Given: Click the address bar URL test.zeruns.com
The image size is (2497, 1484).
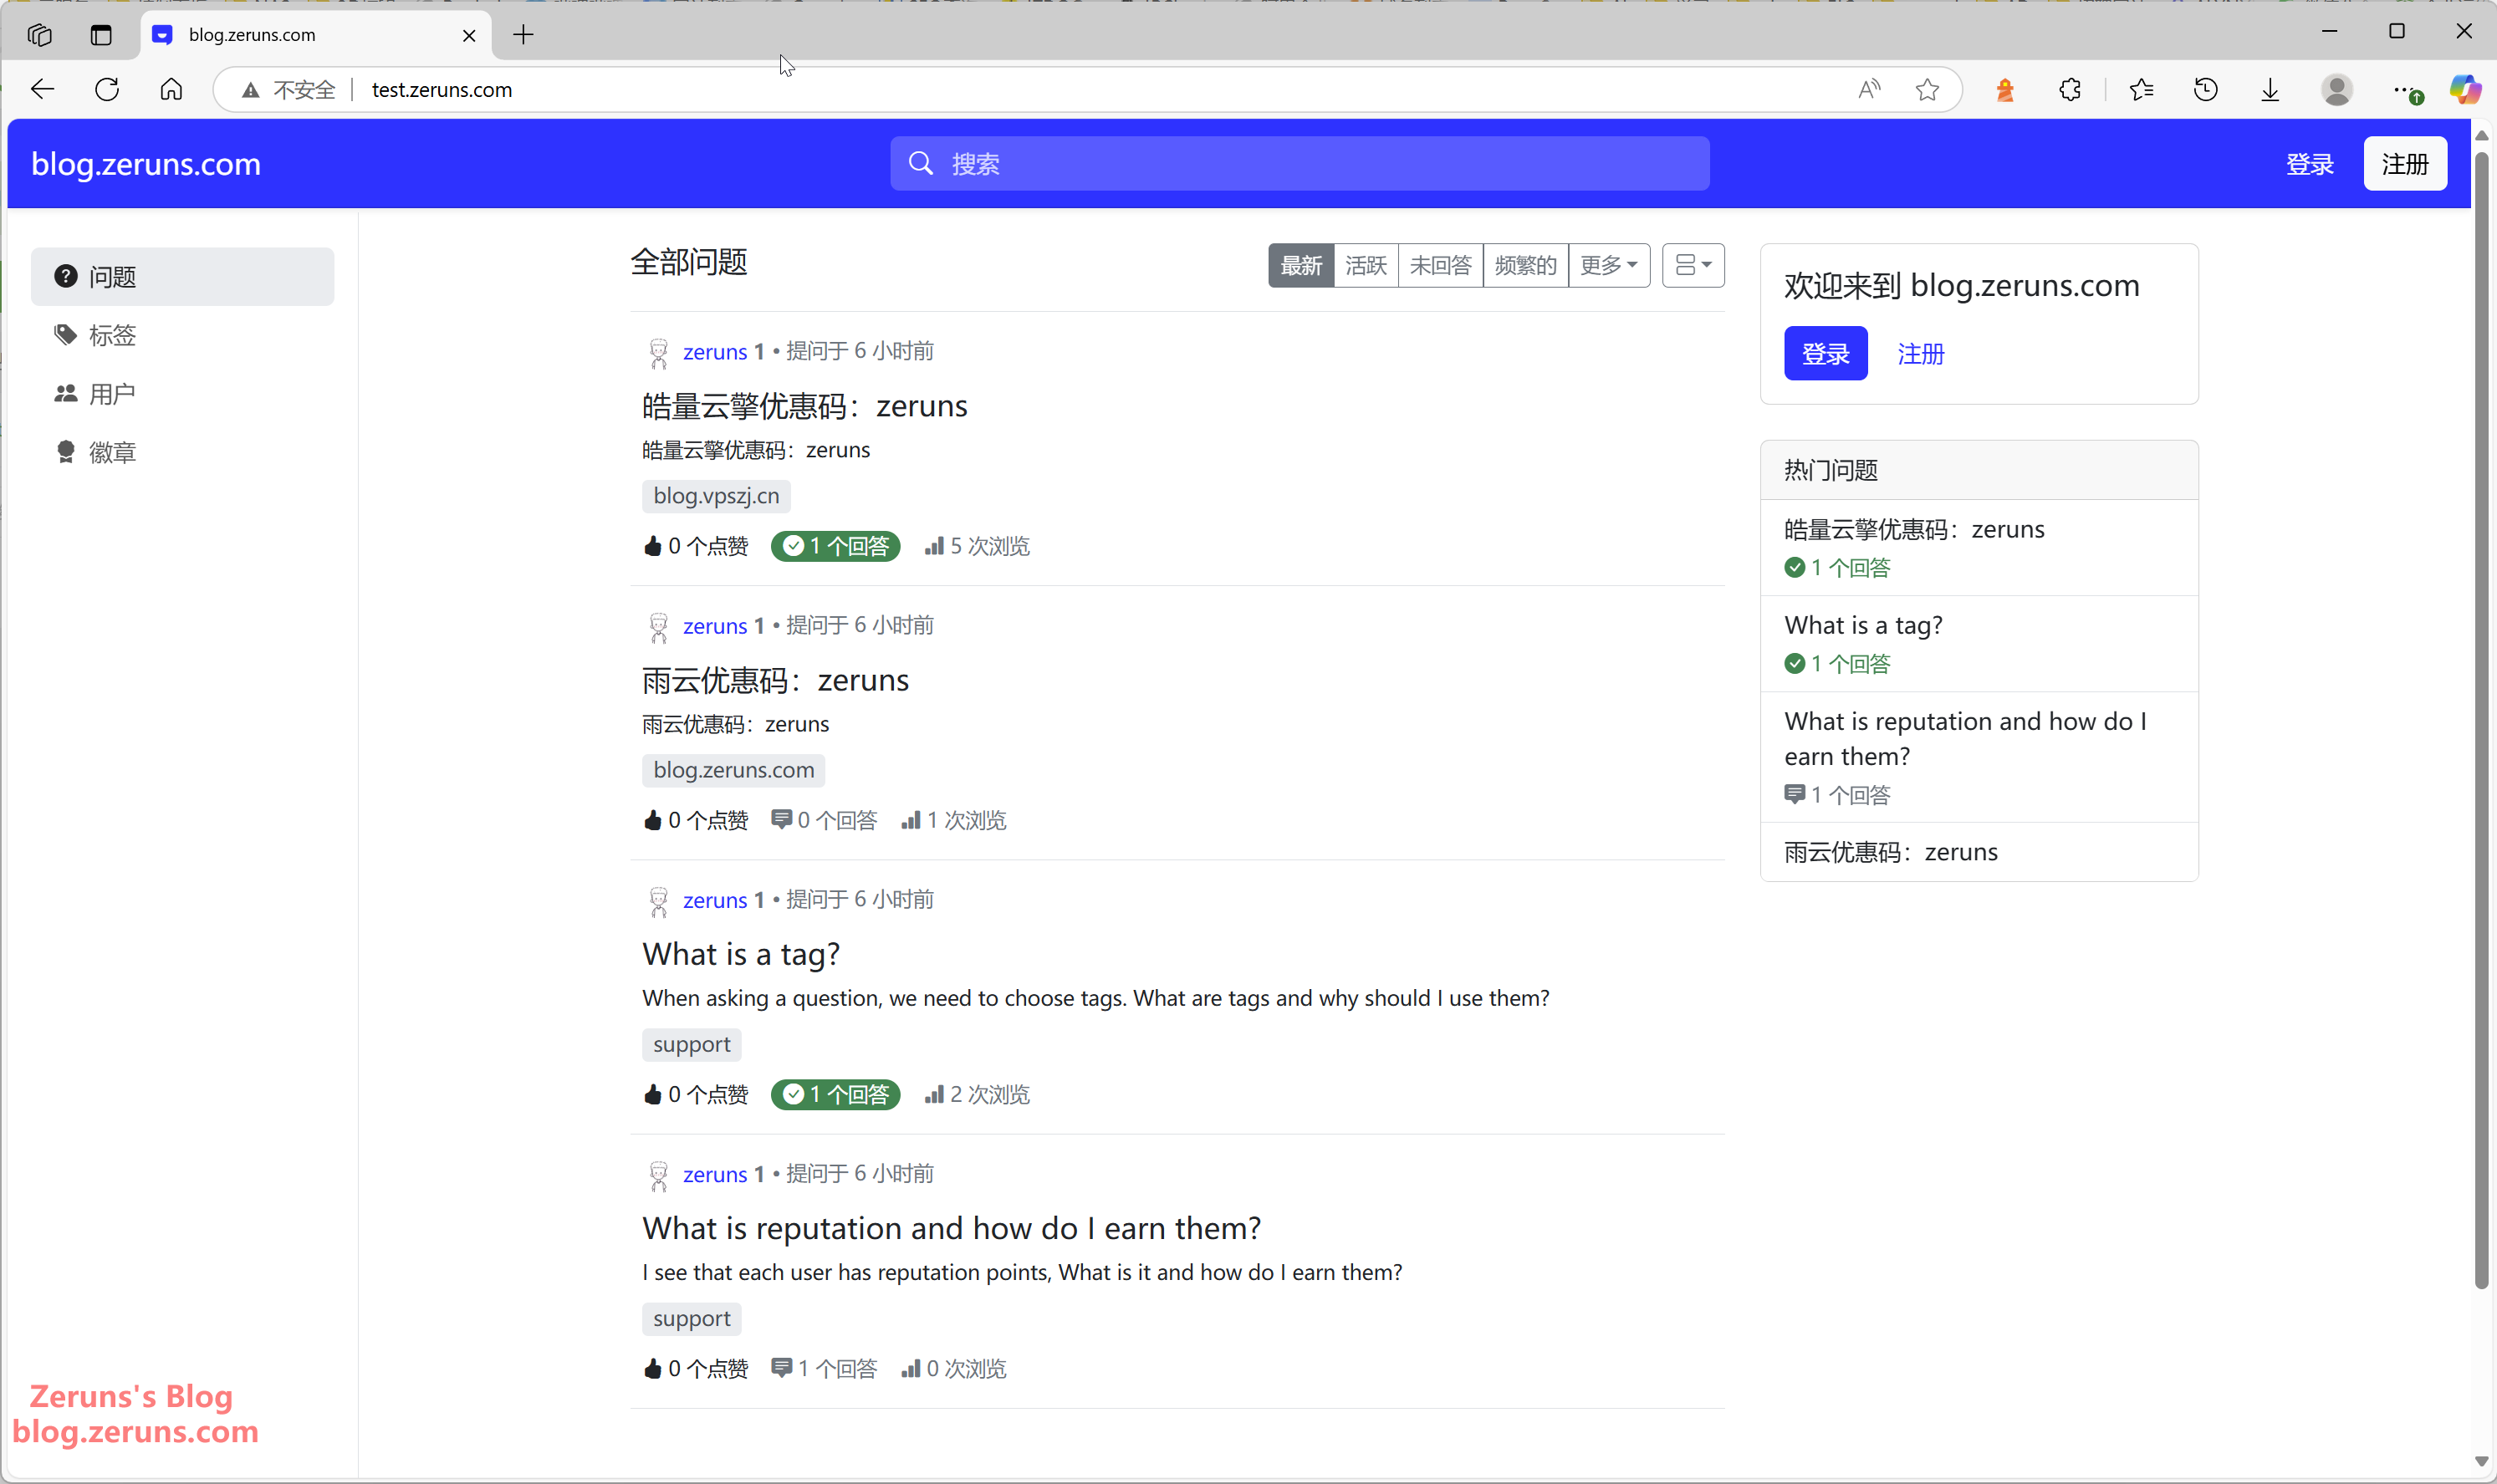Looking at the screenshot, I should coord(442,90).
